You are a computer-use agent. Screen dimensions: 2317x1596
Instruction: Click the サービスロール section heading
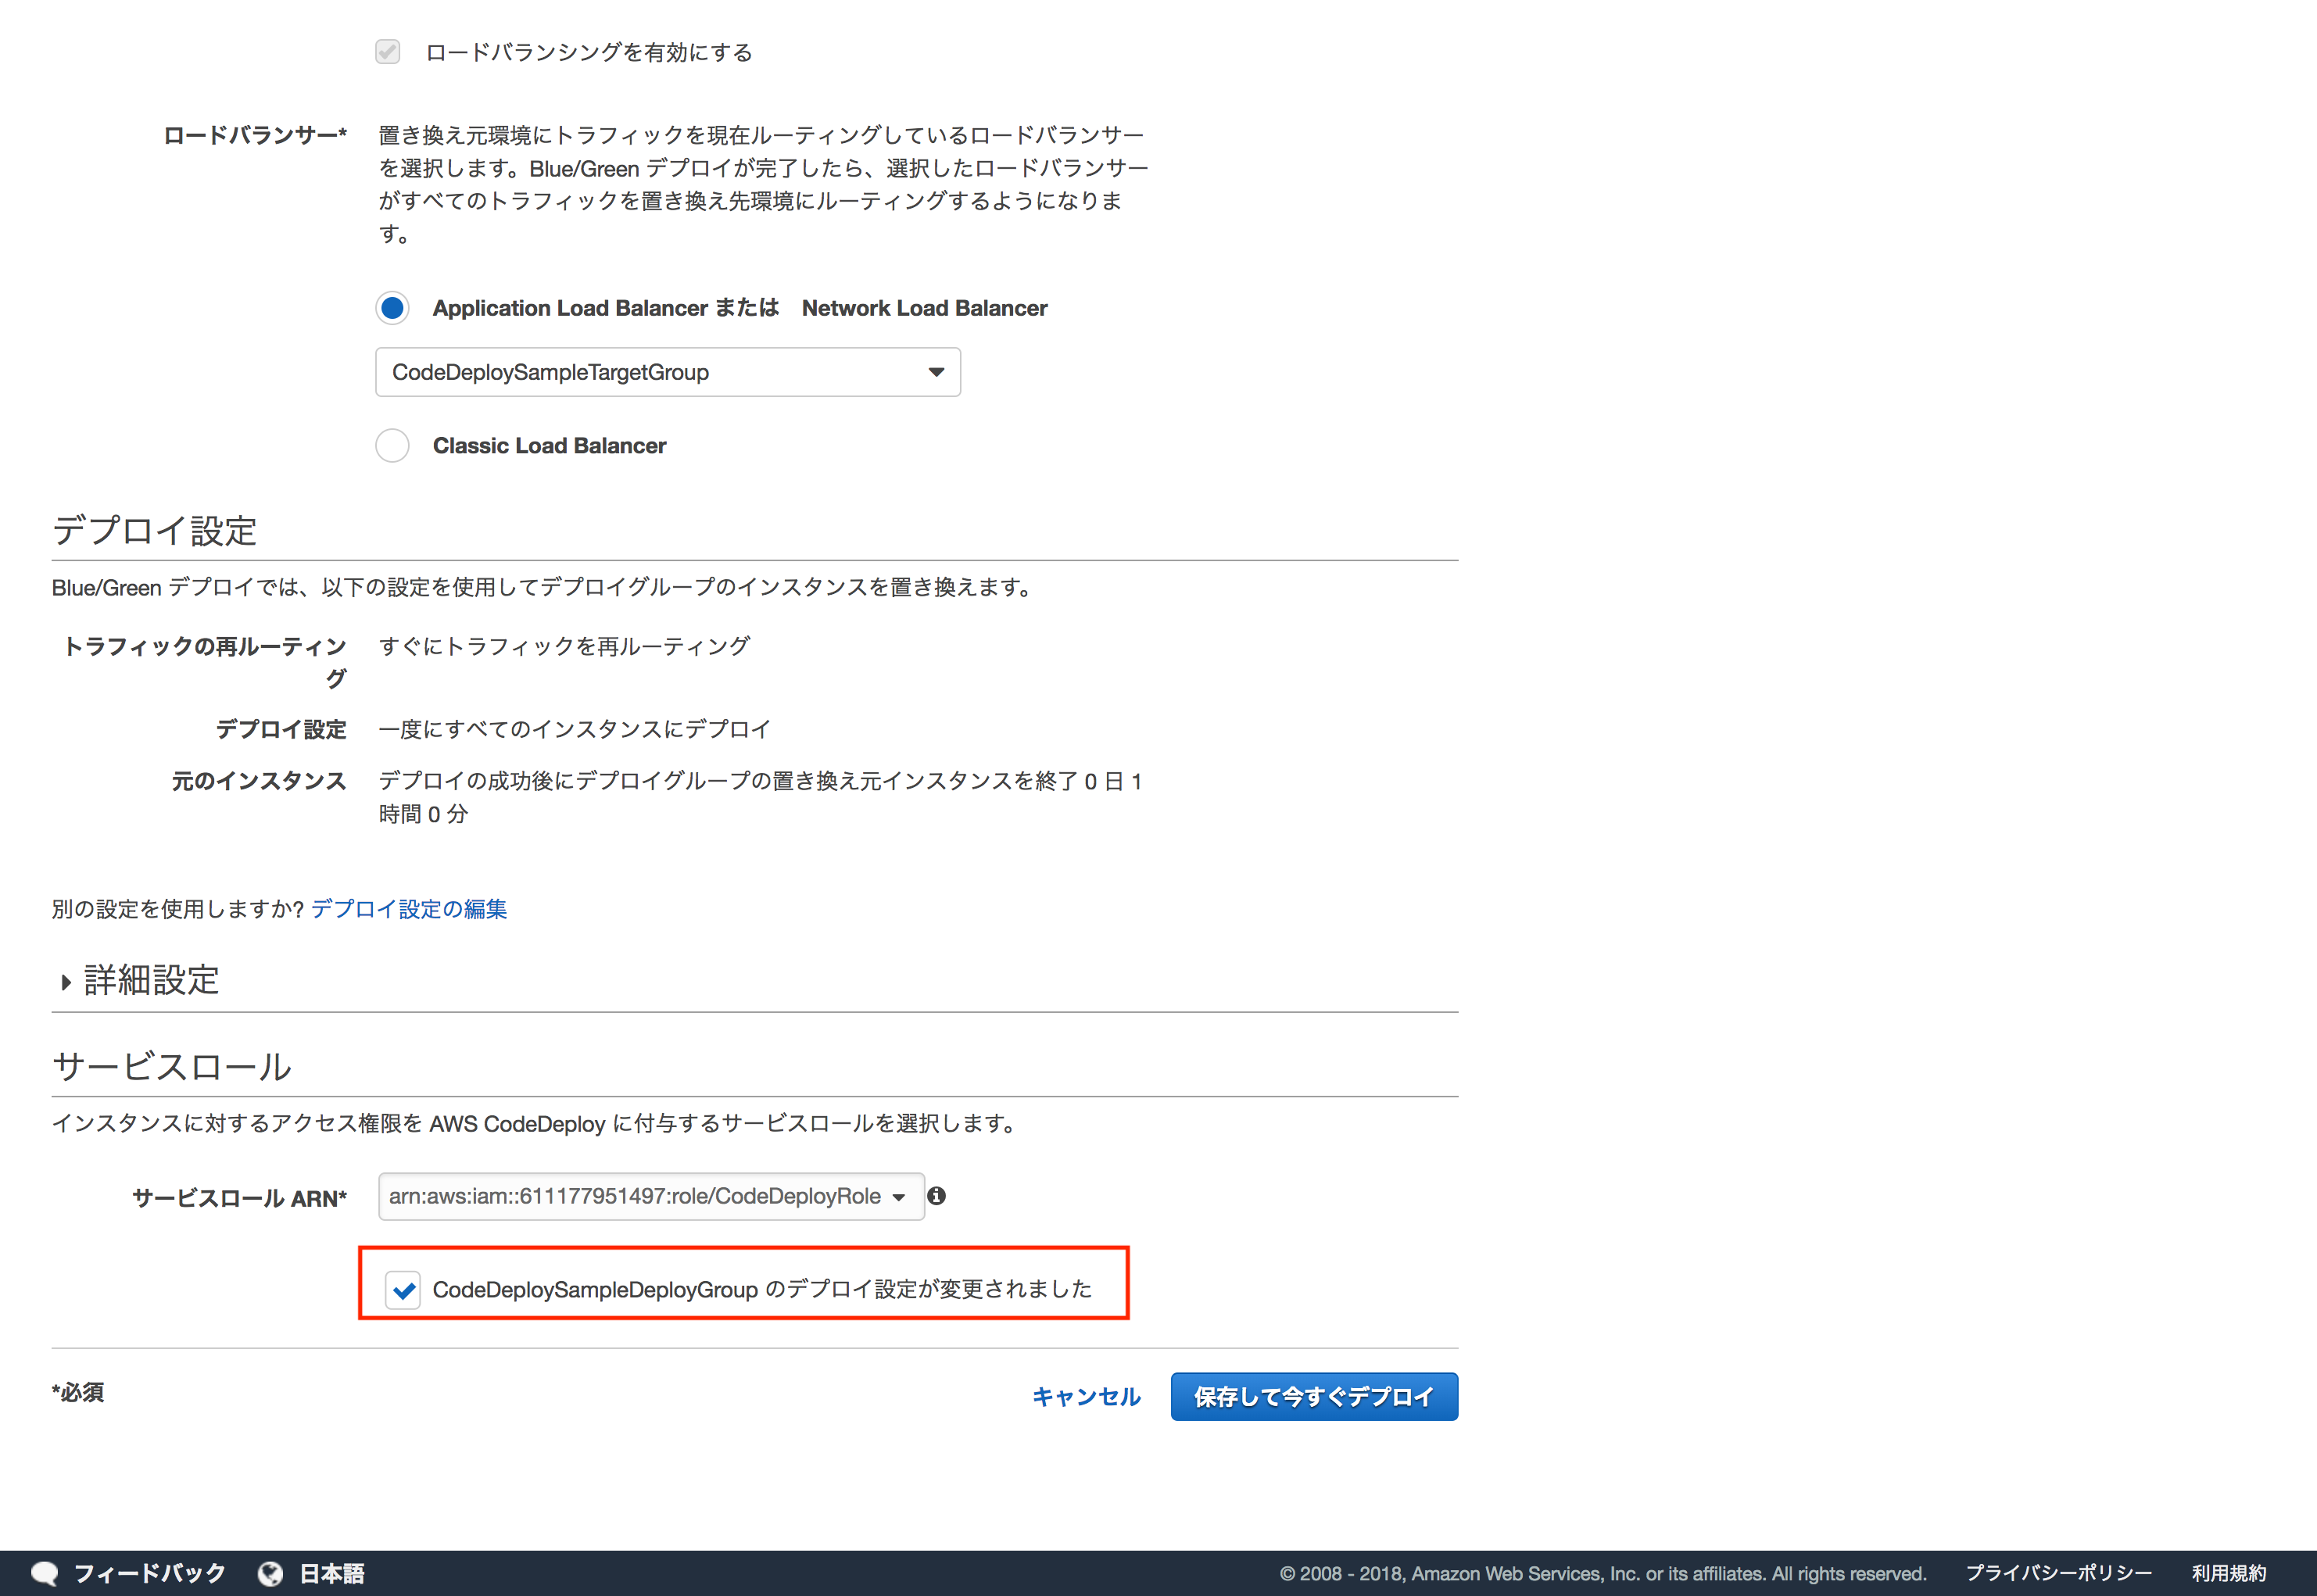172,1066
